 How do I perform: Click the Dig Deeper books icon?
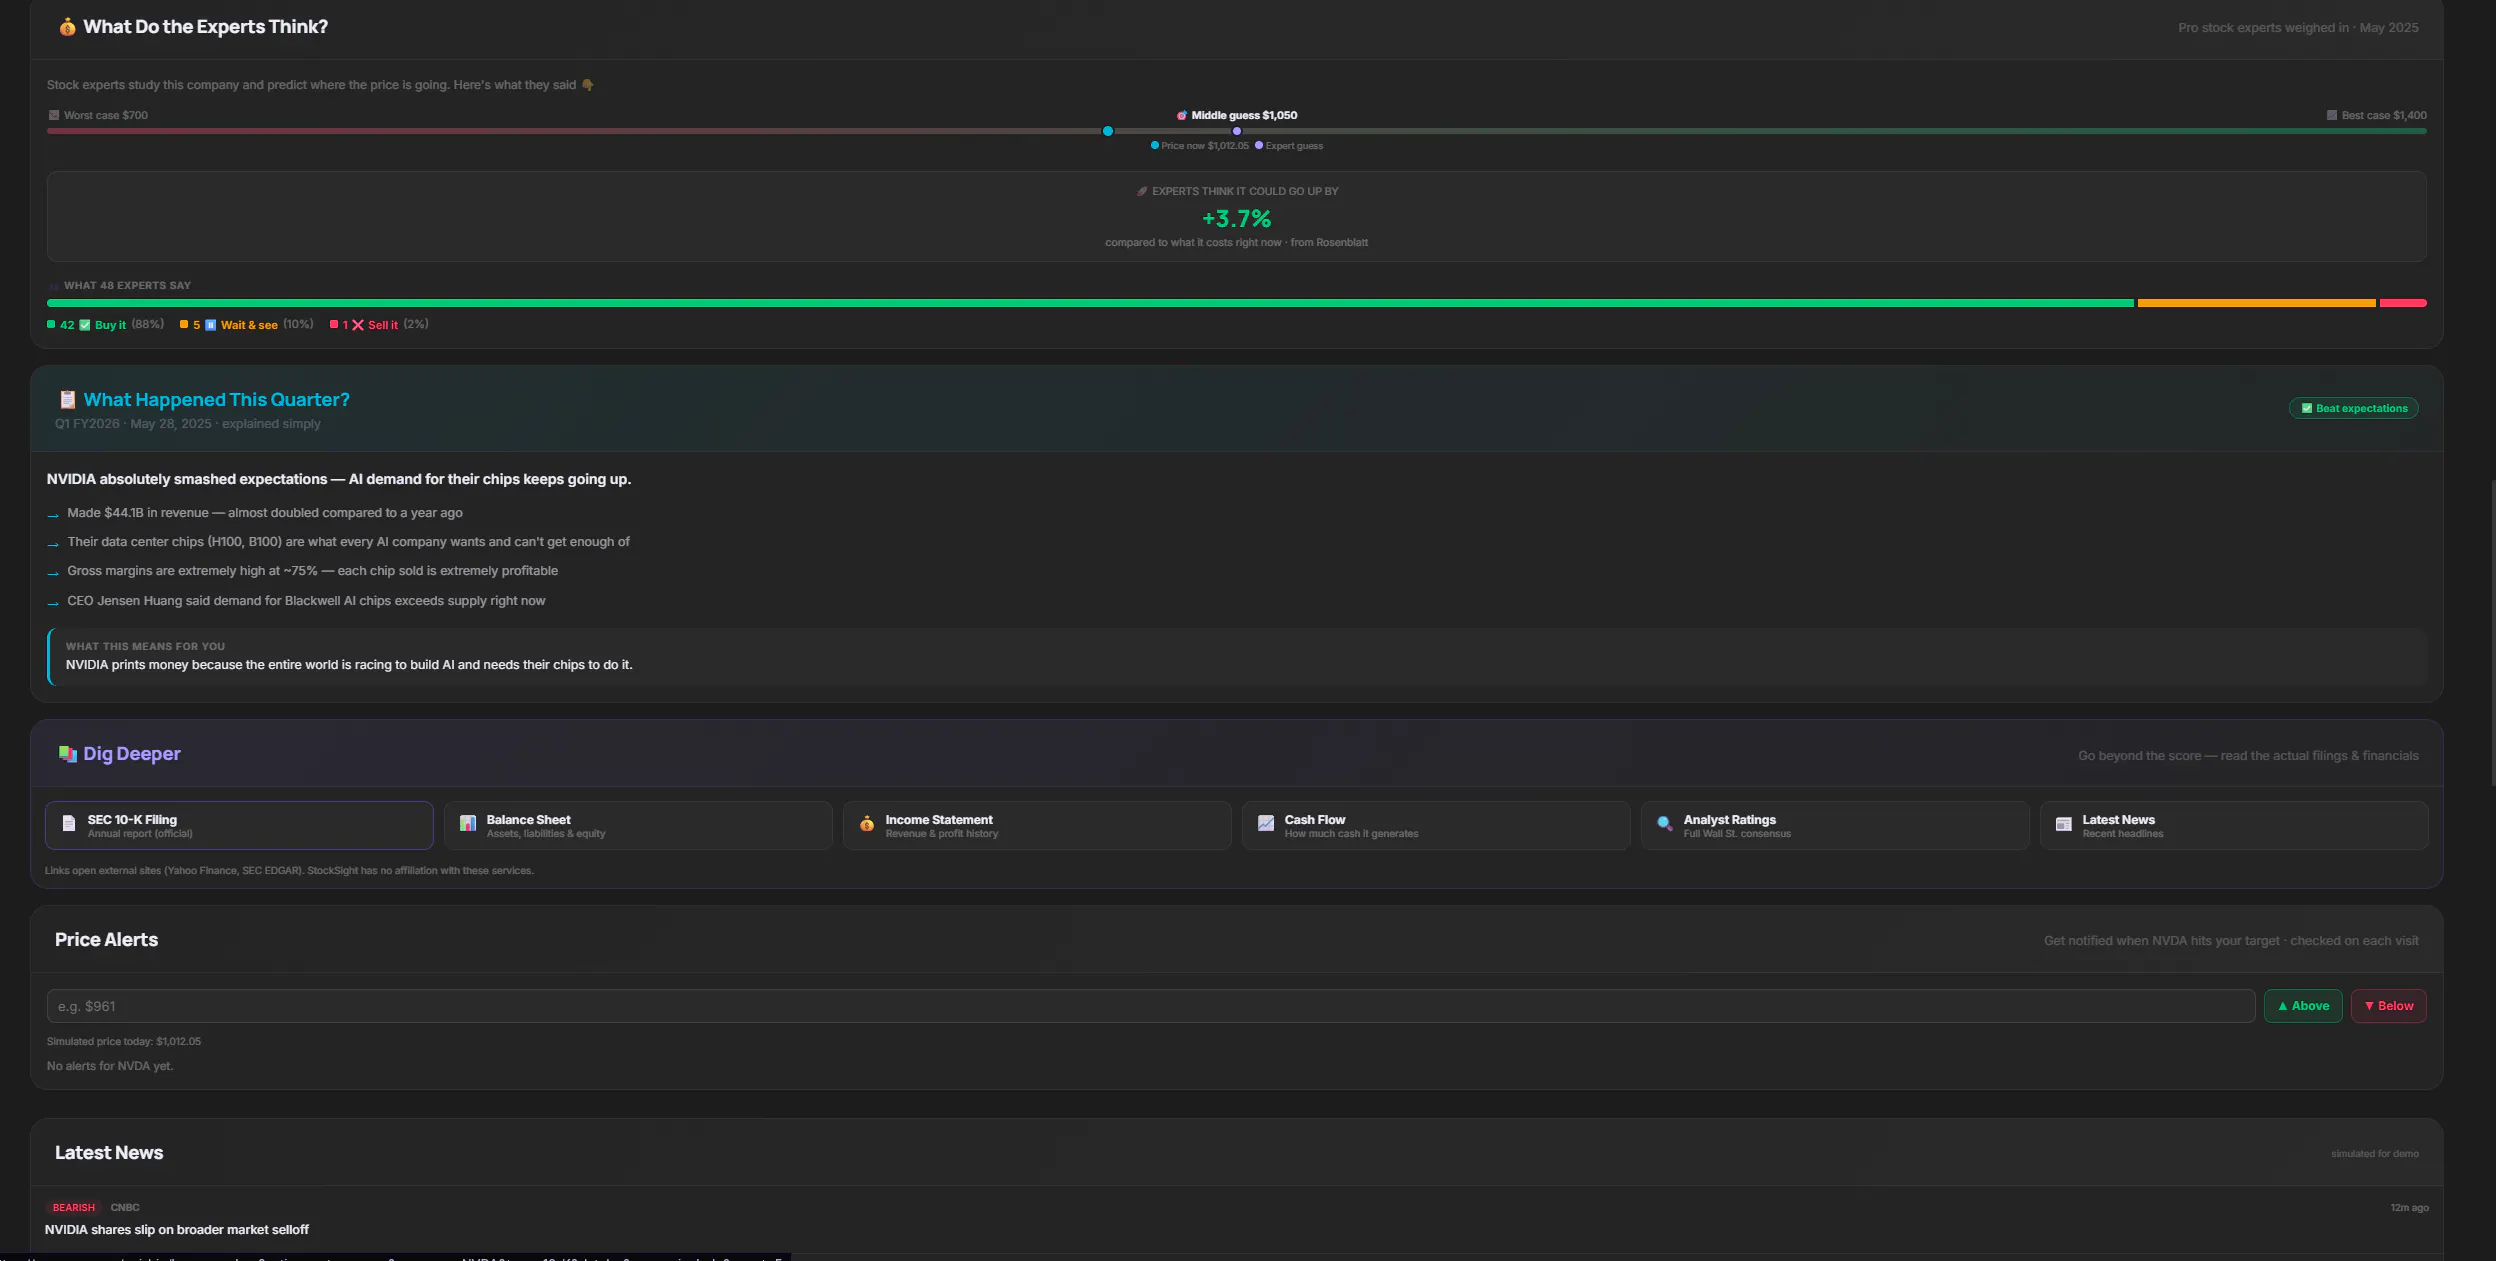click(67, 754)
